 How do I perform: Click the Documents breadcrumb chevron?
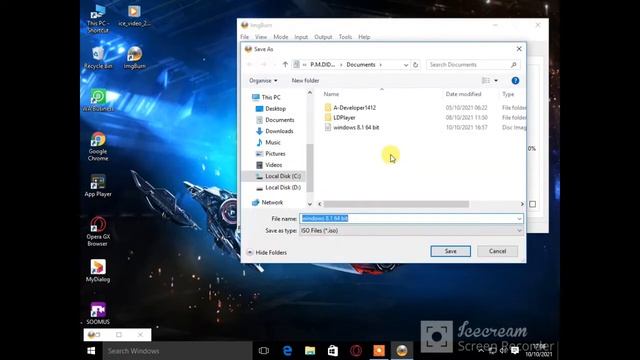(380, 65)
